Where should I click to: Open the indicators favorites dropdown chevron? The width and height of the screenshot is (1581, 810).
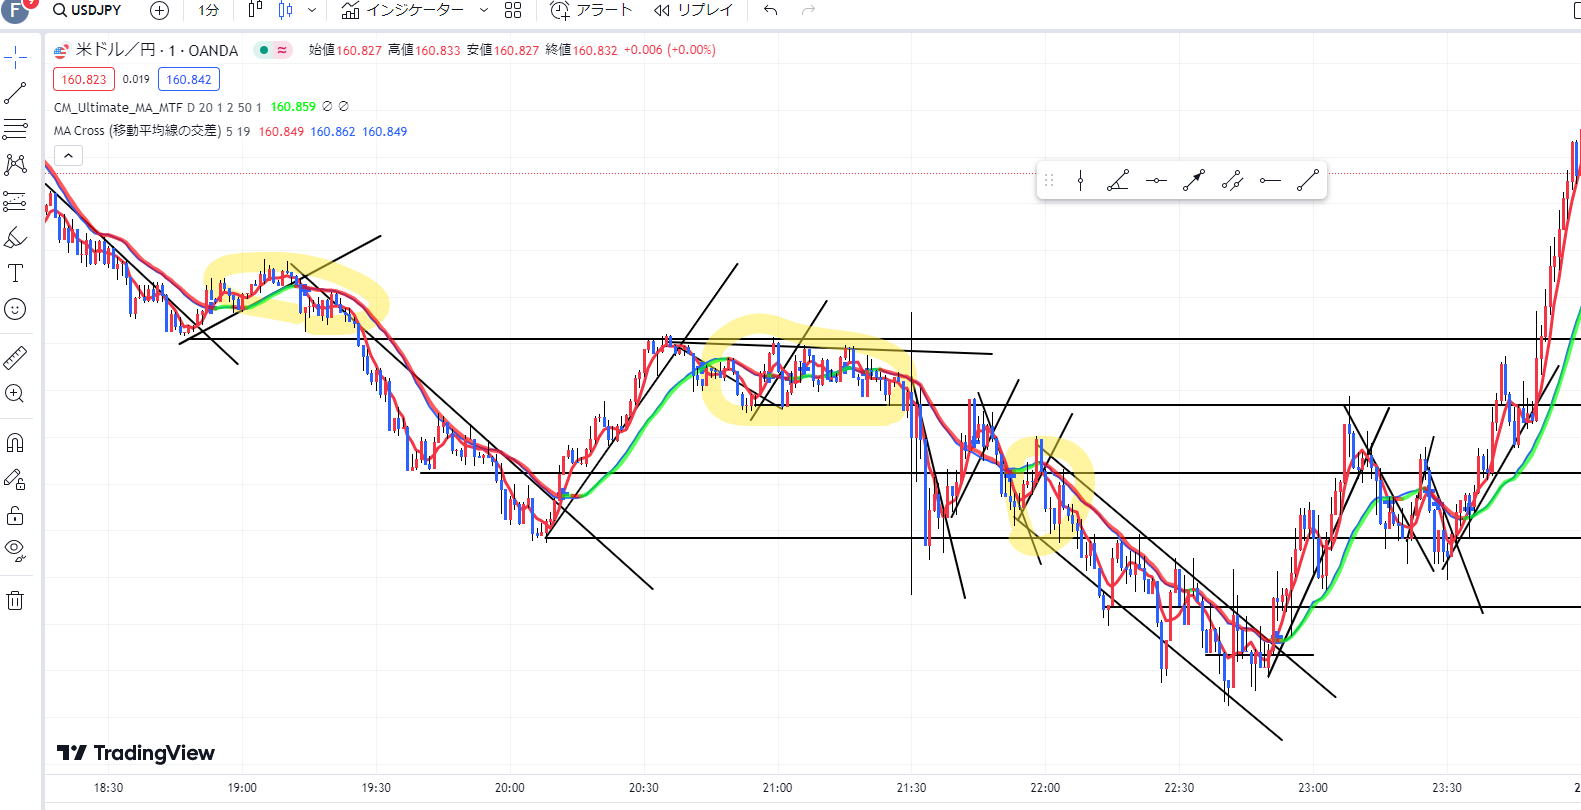[x=484, y=10]
